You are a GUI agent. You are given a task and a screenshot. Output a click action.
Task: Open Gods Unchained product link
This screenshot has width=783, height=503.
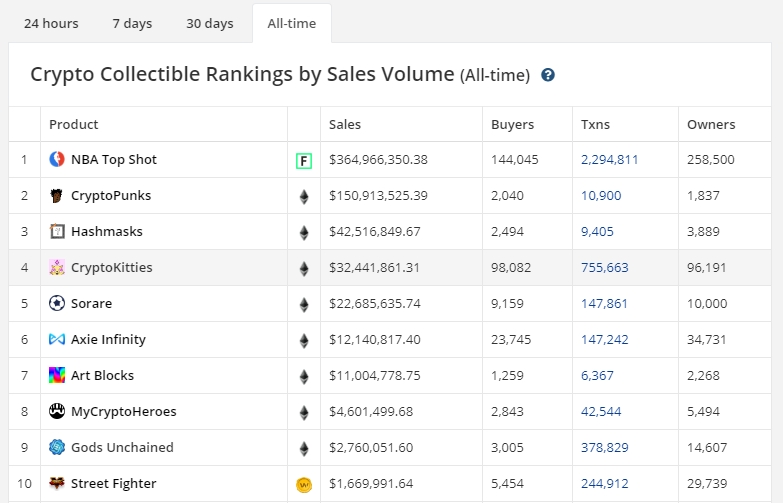pyautogui.click(x=122, y=447)
